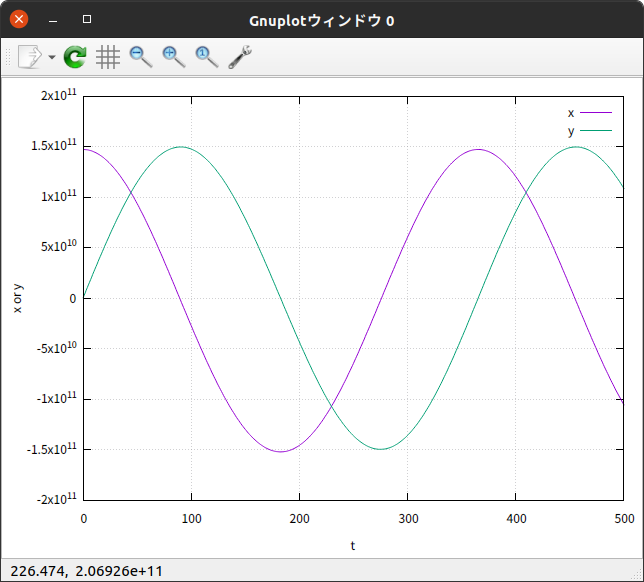Open the export dropdown arrow
644x582 pixels.
(52, 57)
